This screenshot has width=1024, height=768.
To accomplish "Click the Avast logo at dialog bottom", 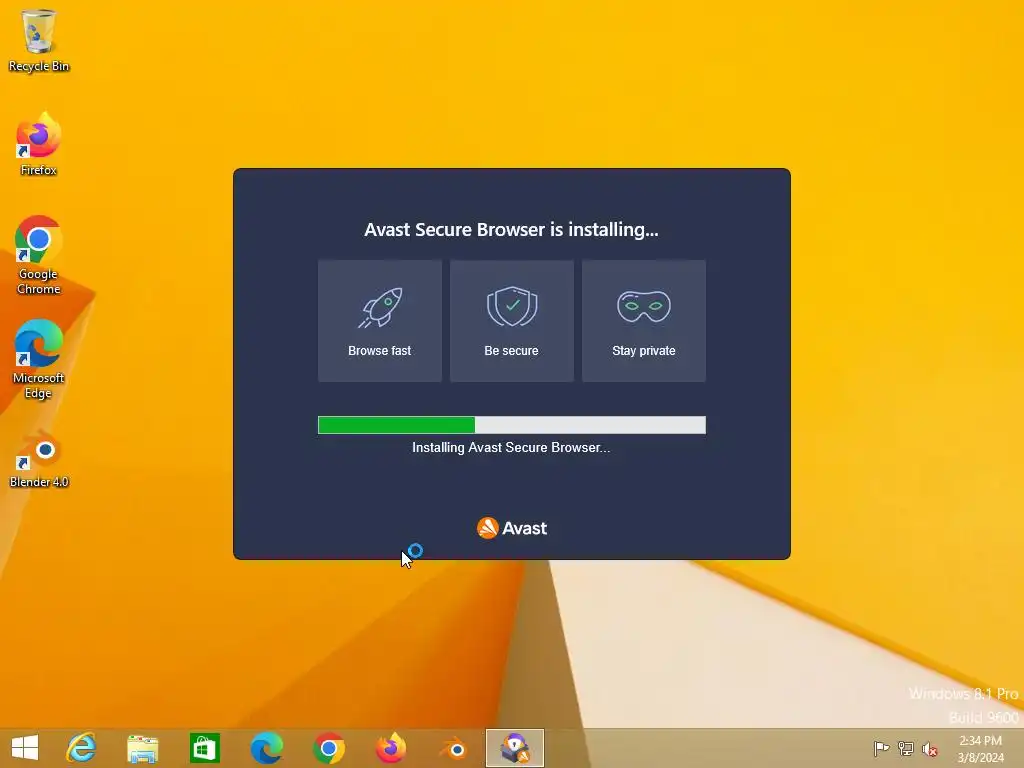I will [512, 528].
